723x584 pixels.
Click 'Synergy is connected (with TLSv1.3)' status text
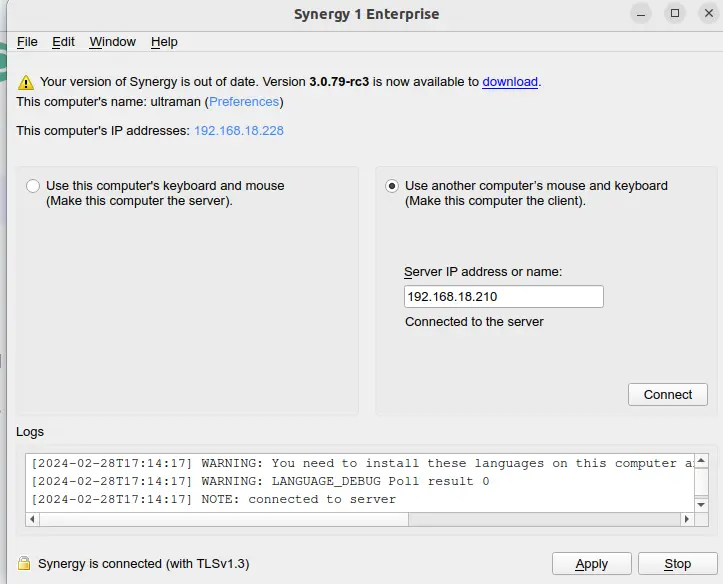click(x=143, y=564)
